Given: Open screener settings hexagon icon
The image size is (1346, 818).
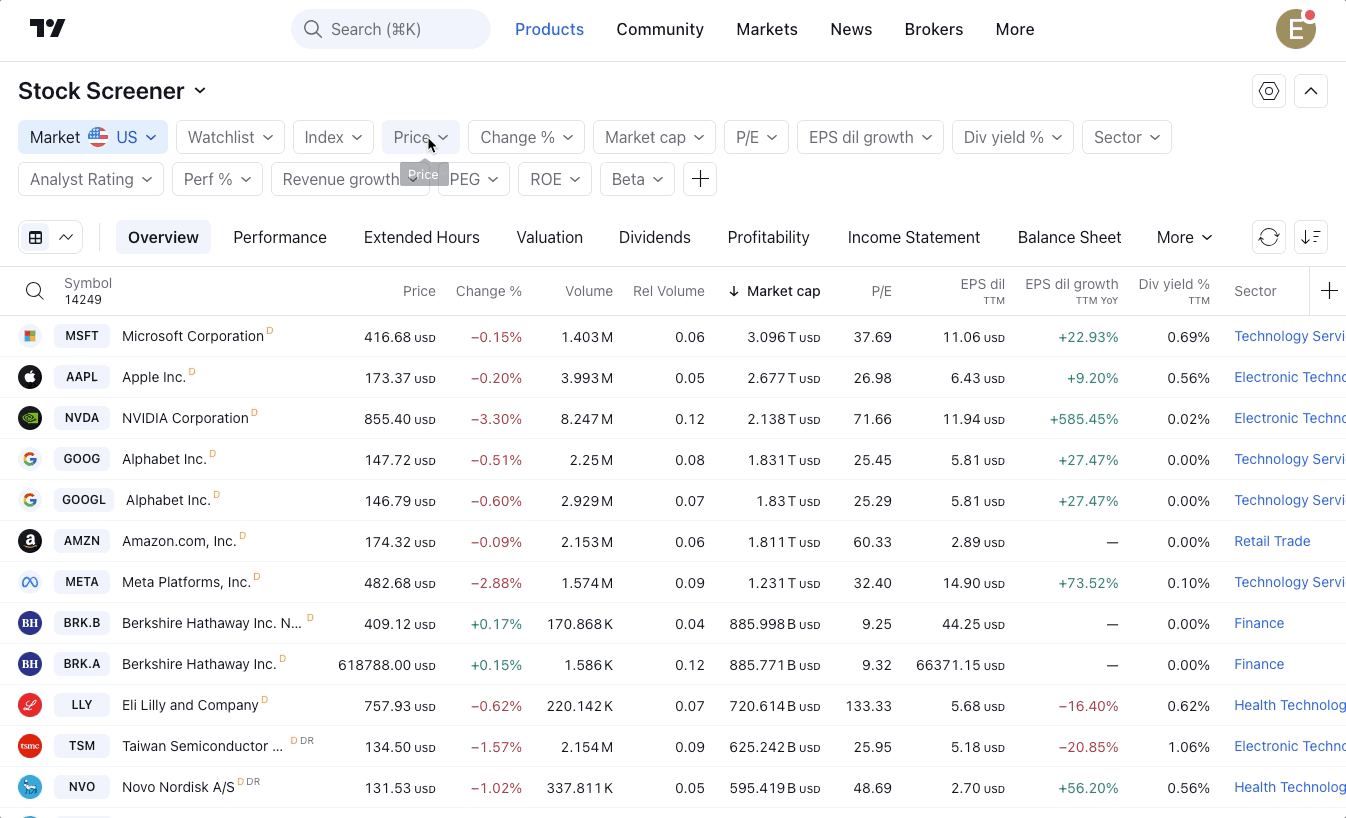Looking at the screenshot, I should coord(1269,91).
